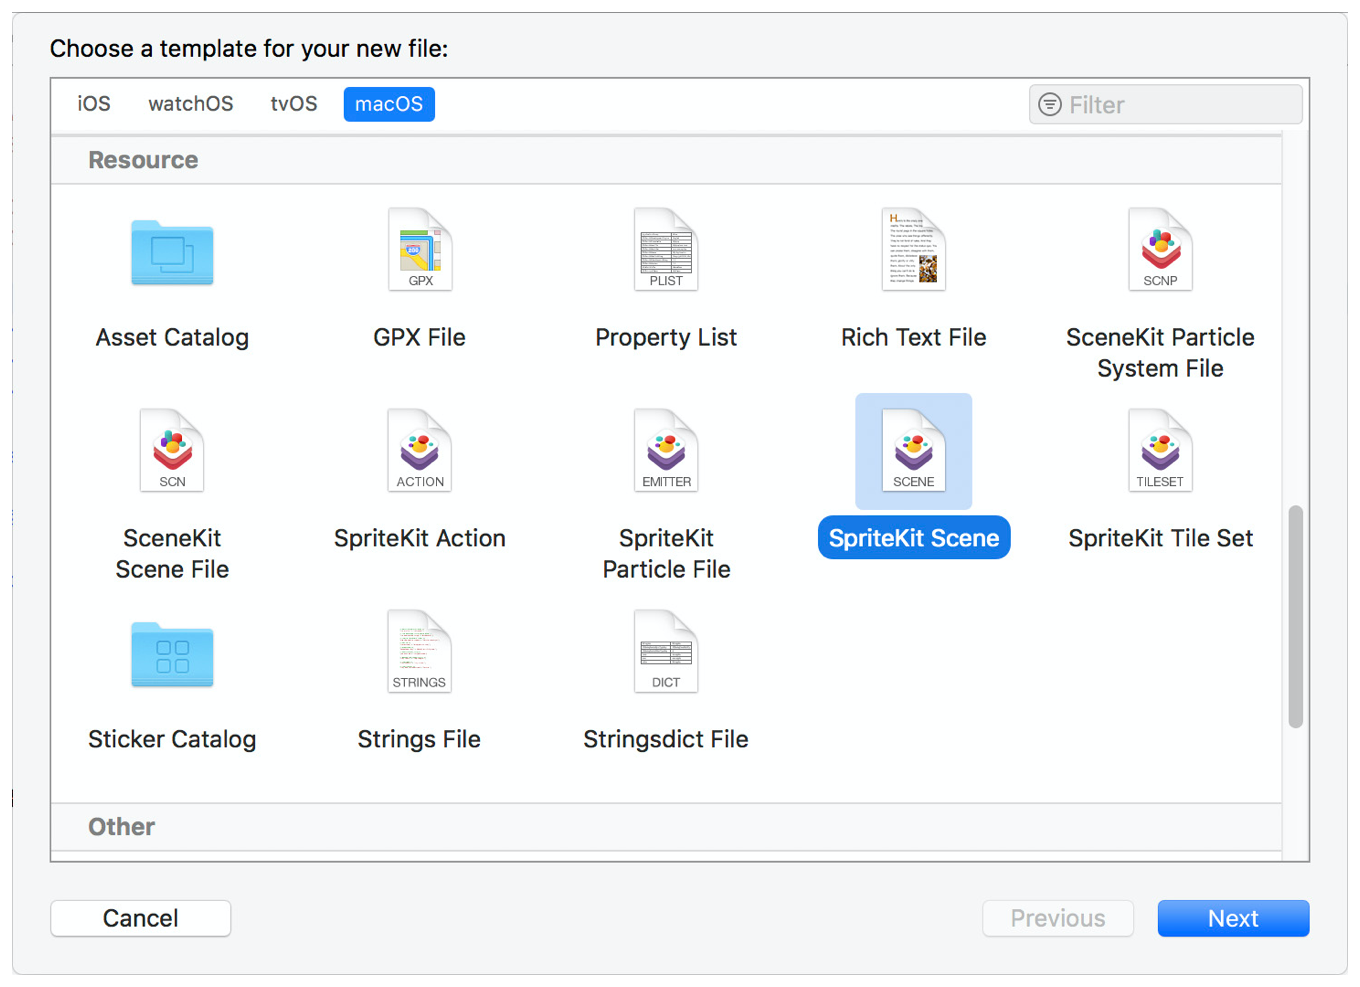
Task: Click the template list vertical scrollbar
Action: 1295,616
